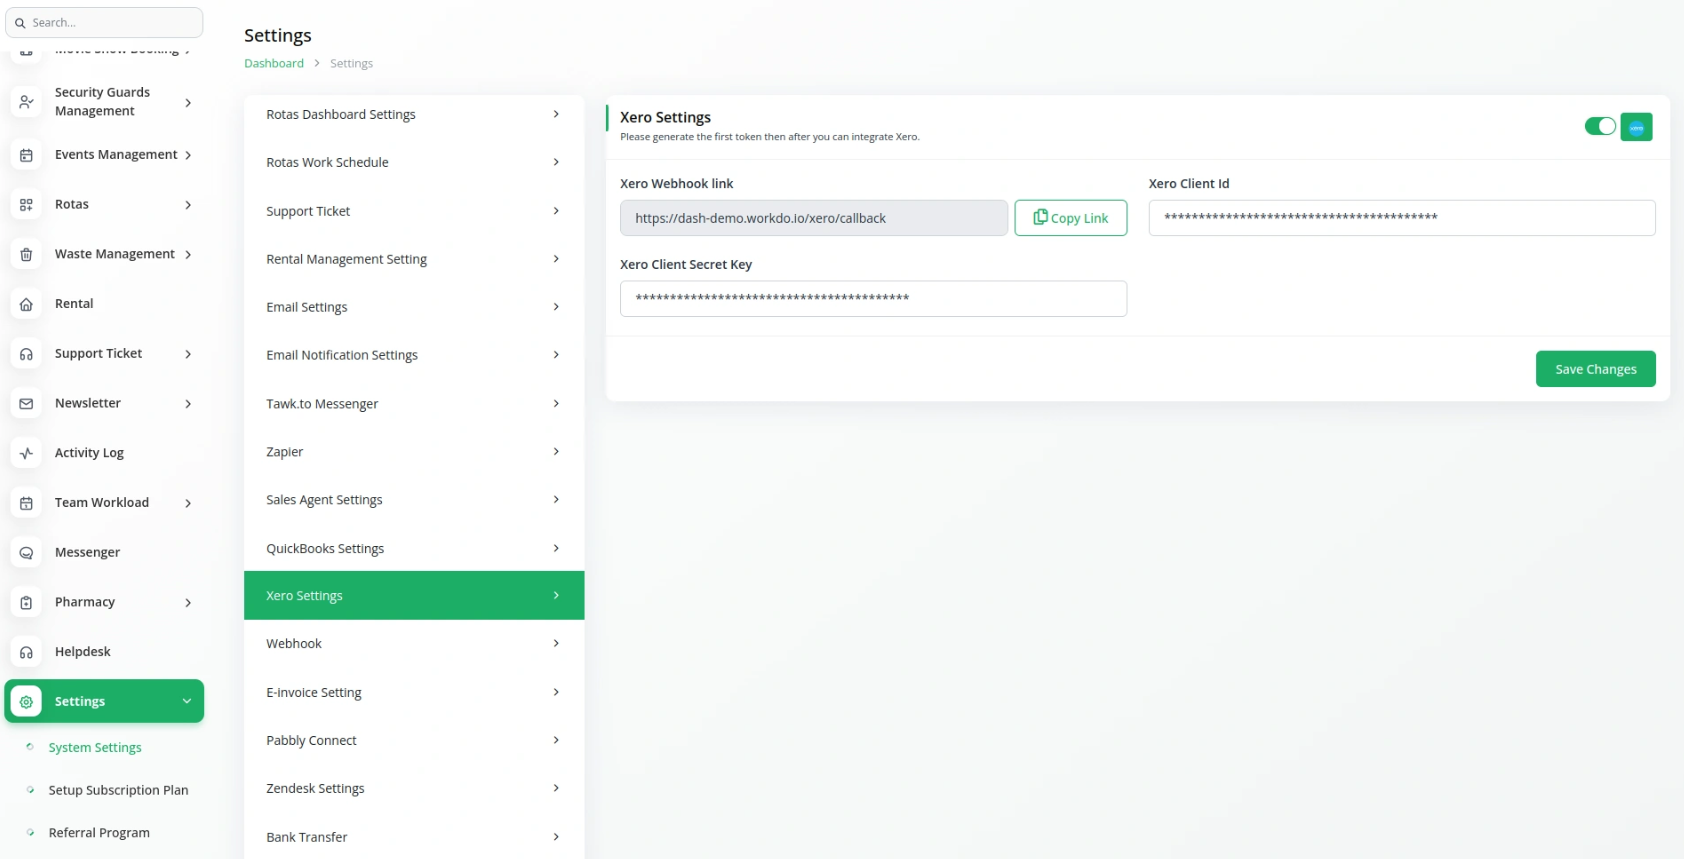The image size is (1684, 859).
Task: Open Tawk.to Messenger section
Action: coord(414,404)
